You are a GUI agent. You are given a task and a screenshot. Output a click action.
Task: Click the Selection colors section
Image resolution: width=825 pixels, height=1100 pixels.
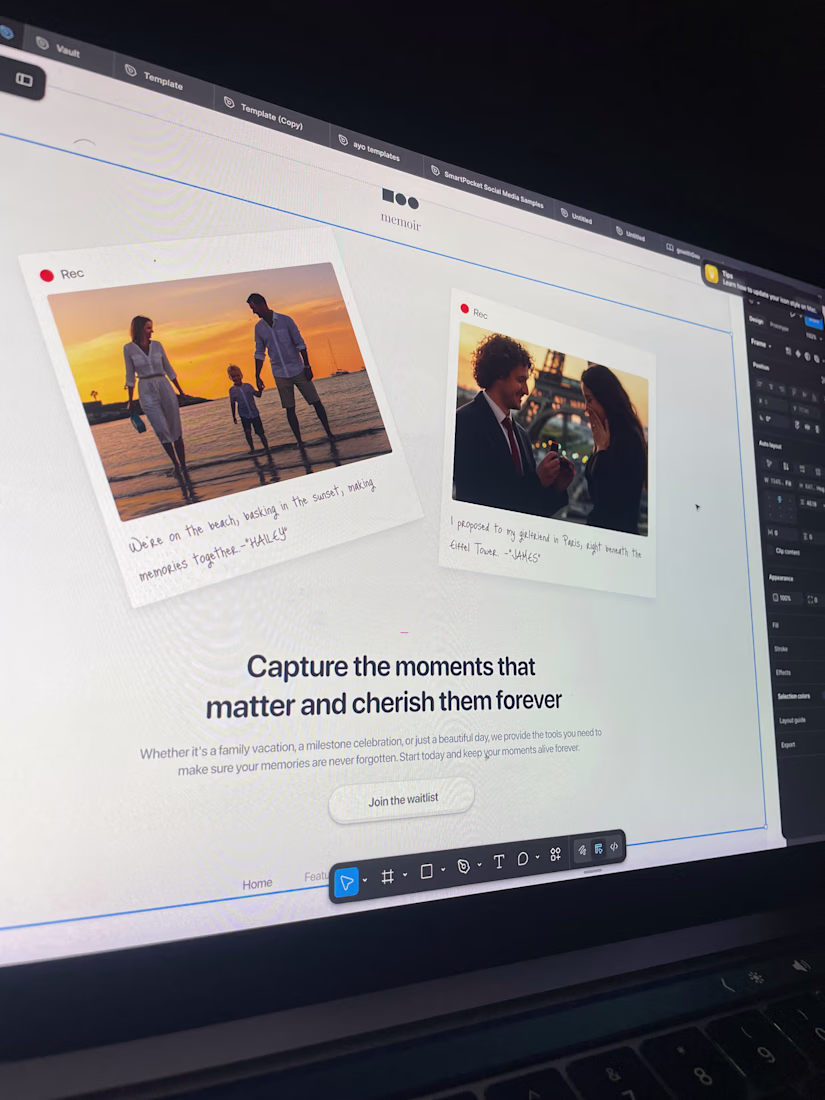pyautogui.click(x=793, y=696)
